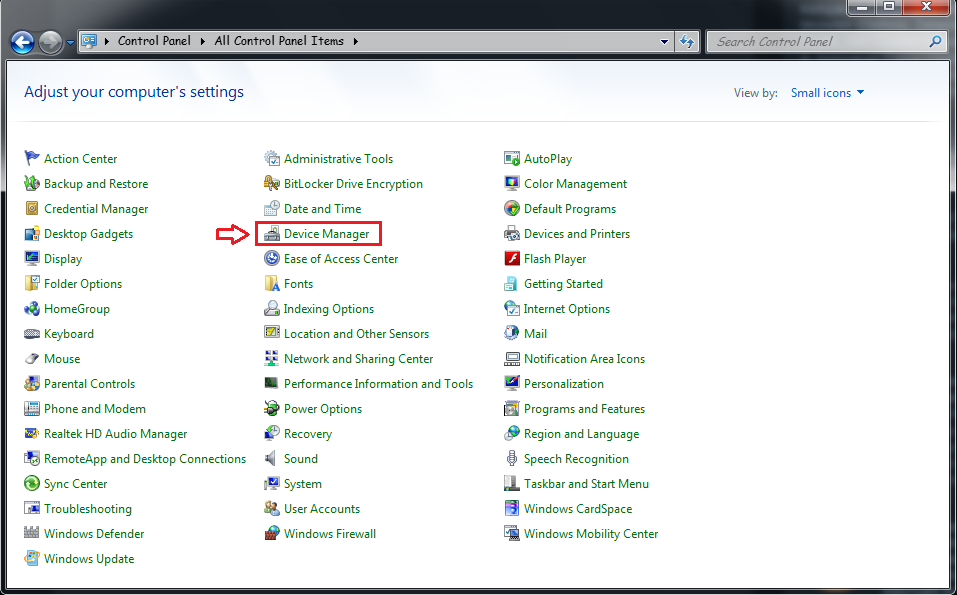Open the Device Manager icon
The width and height of the screenshot is (957, 595).
pos(272,234)
